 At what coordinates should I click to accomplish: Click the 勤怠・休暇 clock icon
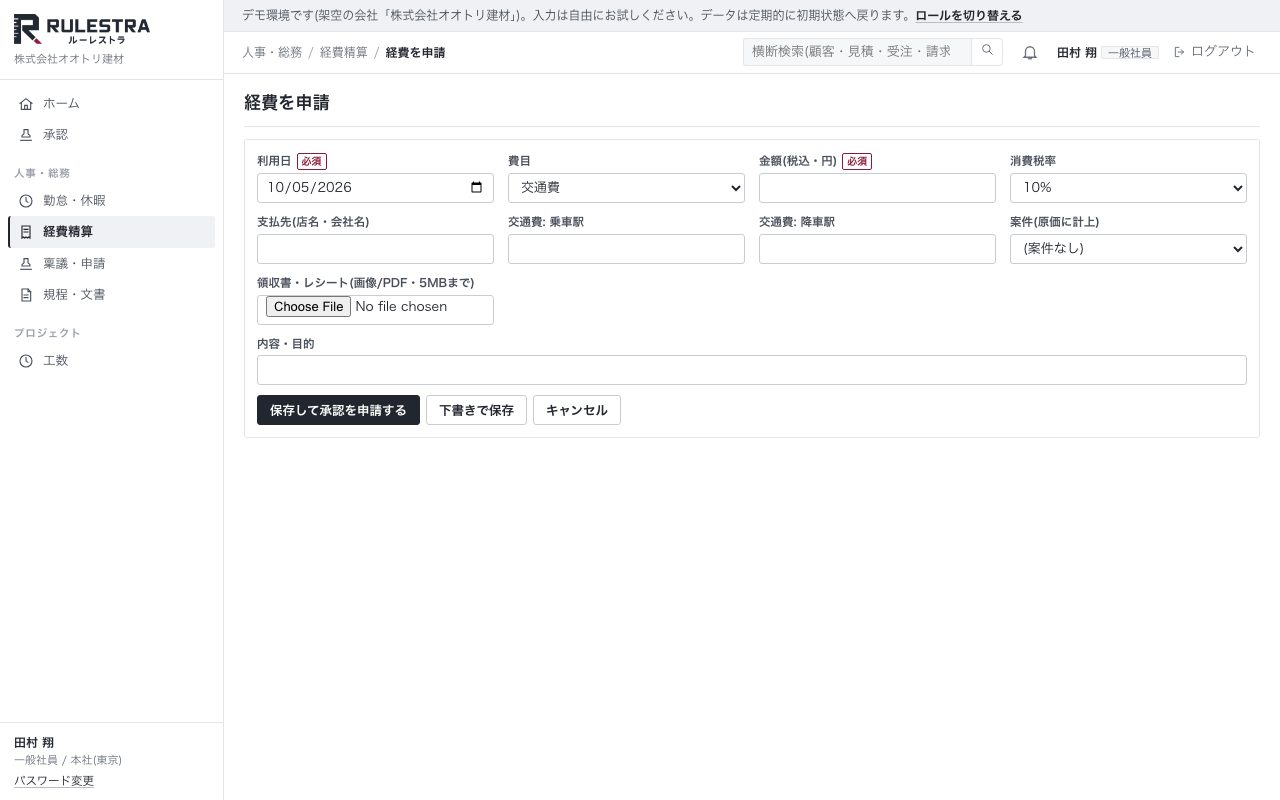(x=26, y=201)
